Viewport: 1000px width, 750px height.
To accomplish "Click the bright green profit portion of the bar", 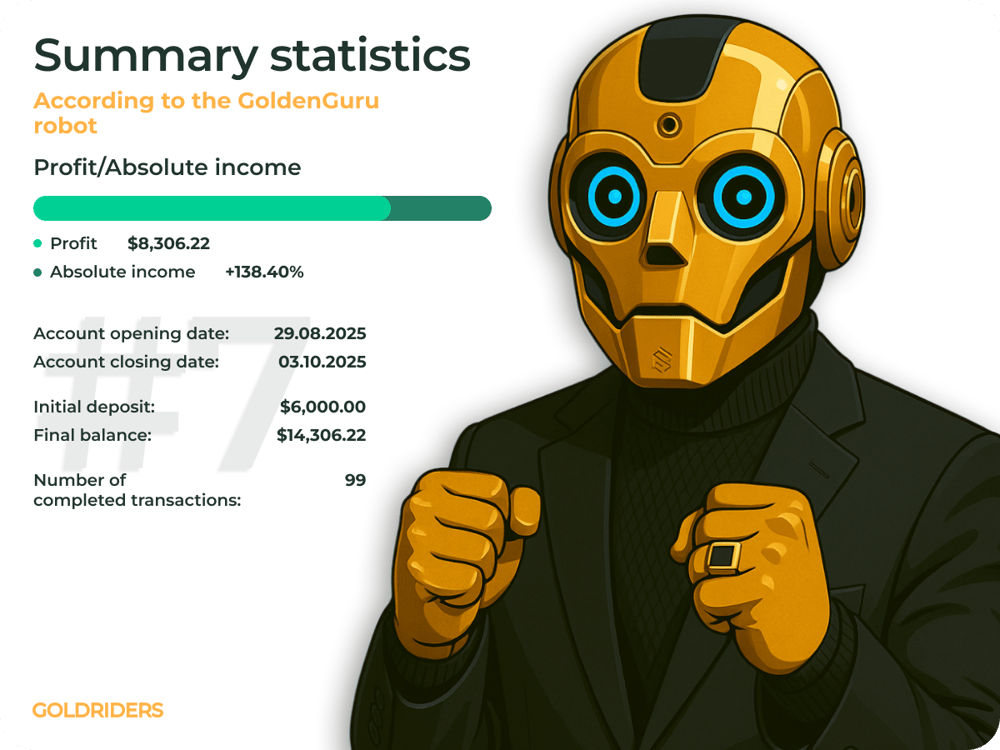I will (x=211, y=208).
